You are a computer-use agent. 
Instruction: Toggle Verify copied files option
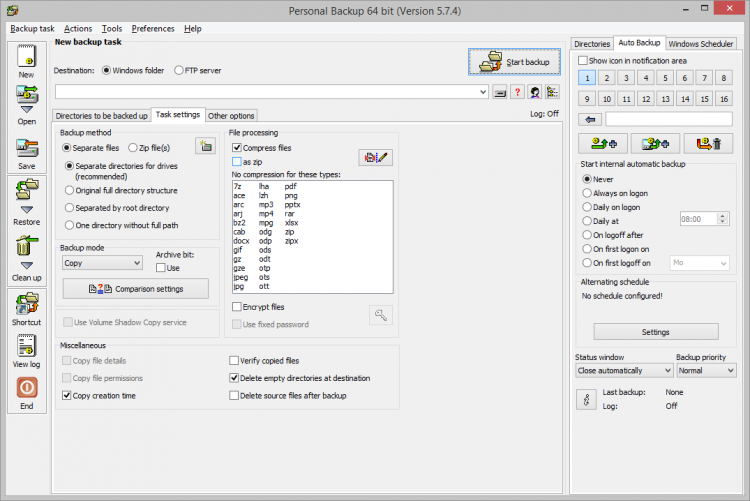pos(235,360)
